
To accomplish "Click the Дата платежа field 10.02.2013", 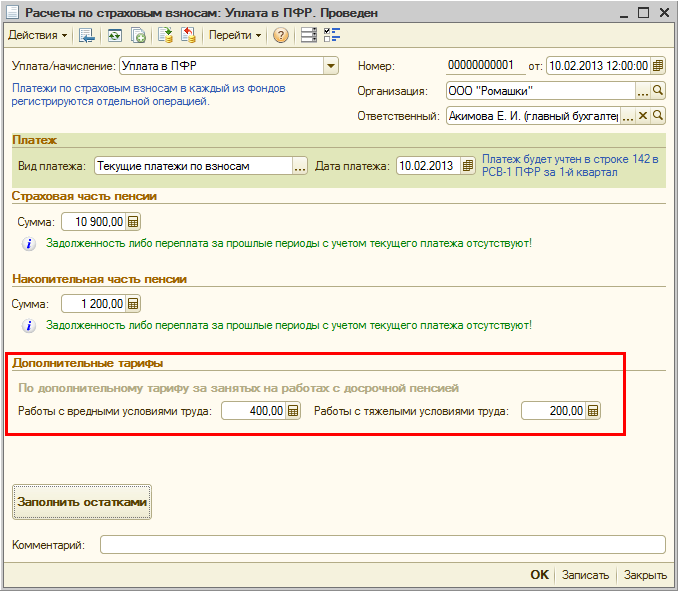I will point(429,166).
